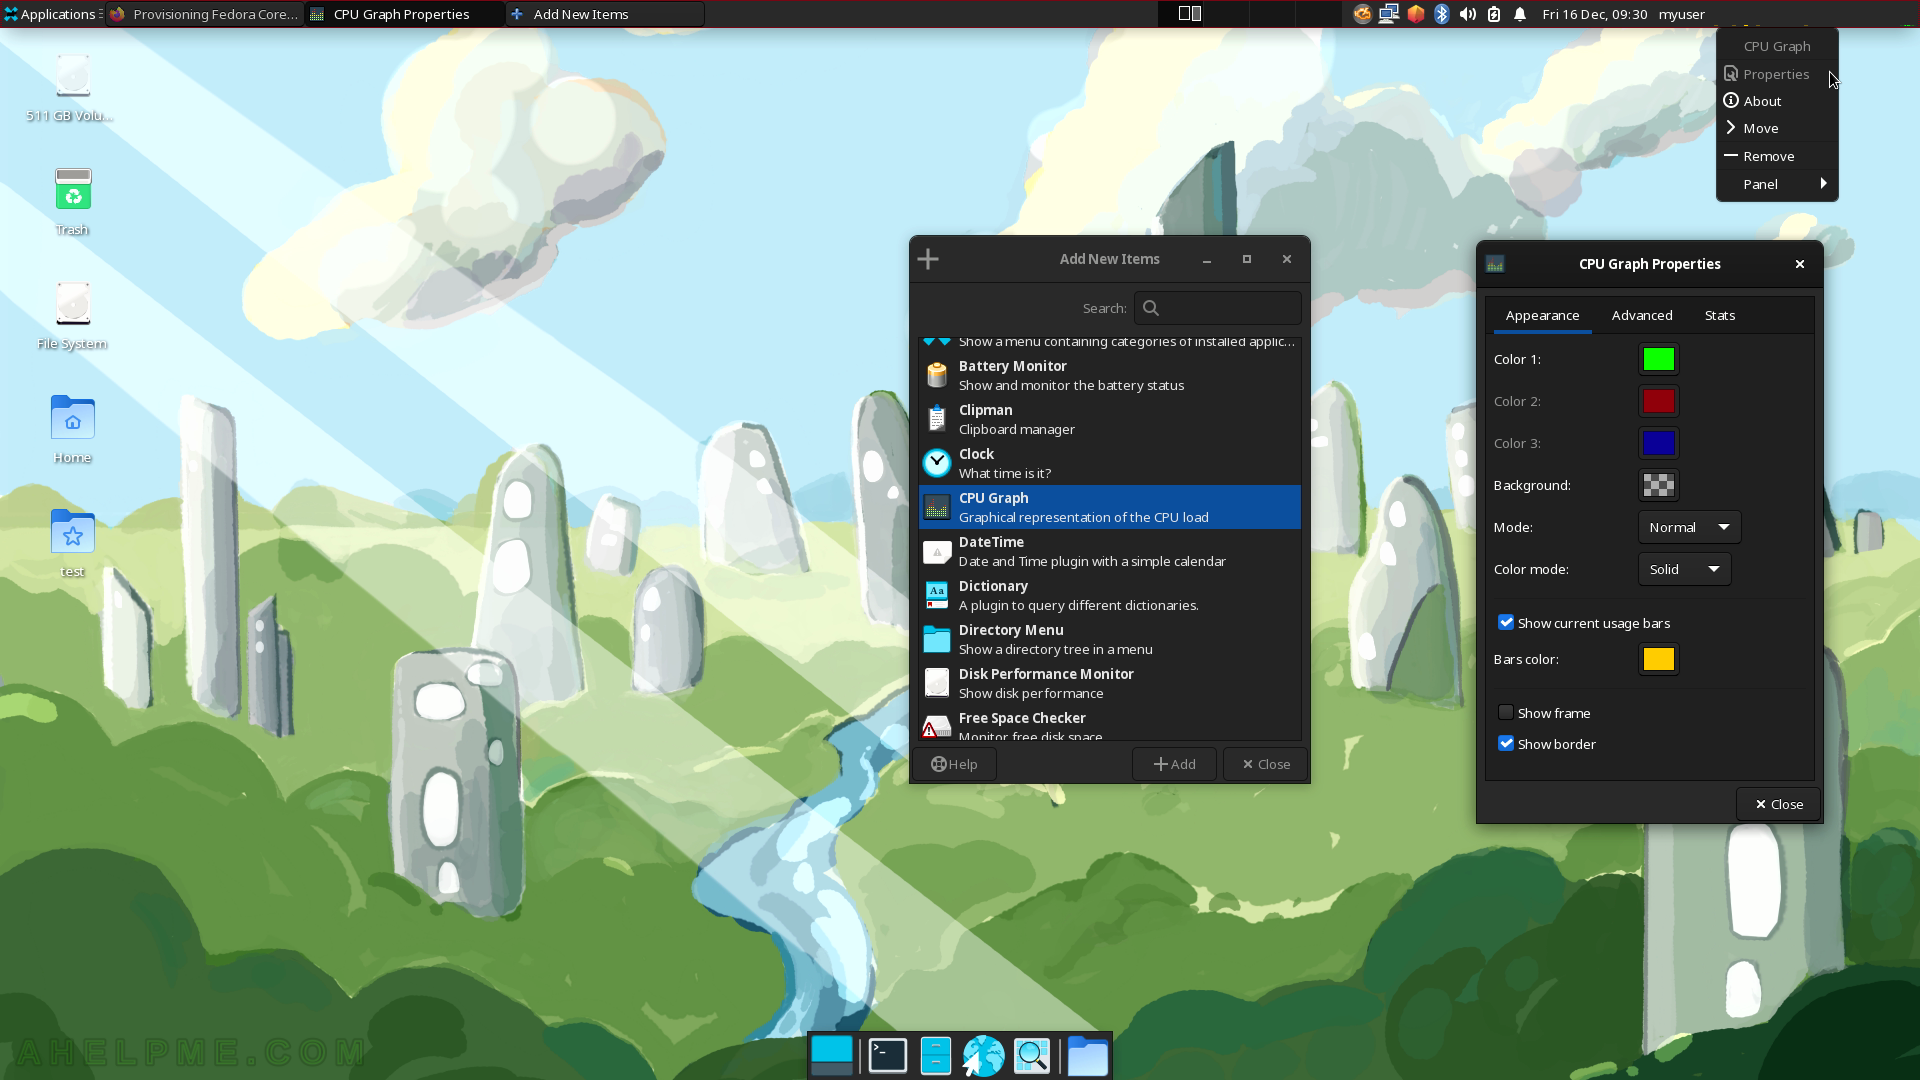Click the 511 GB Volume desktop icon
This screenshot has width=1920, height=1080.
(x=72, y=88)
